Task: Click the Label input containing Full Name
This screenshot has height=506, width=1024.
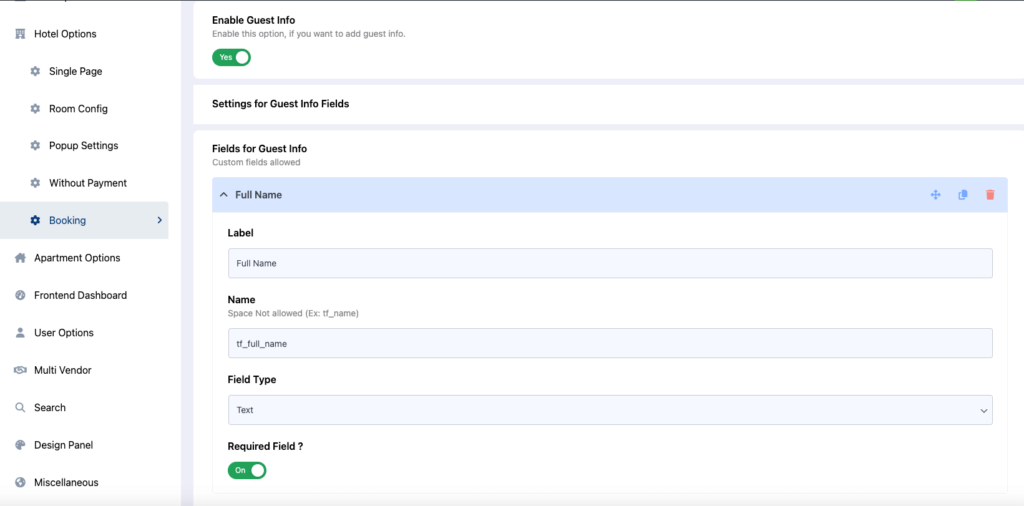Action: pyautogui.click(x=610, y=263)
